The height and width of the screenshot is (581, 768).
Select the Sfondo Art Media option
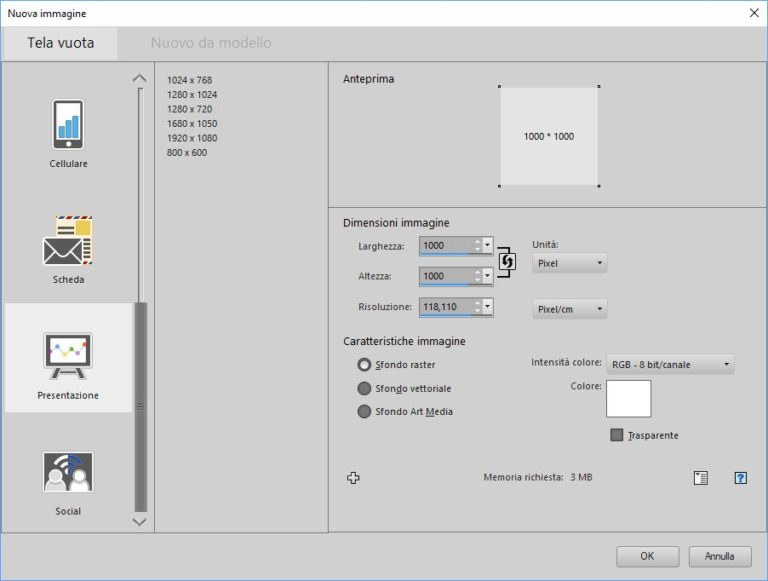[365, 411]
